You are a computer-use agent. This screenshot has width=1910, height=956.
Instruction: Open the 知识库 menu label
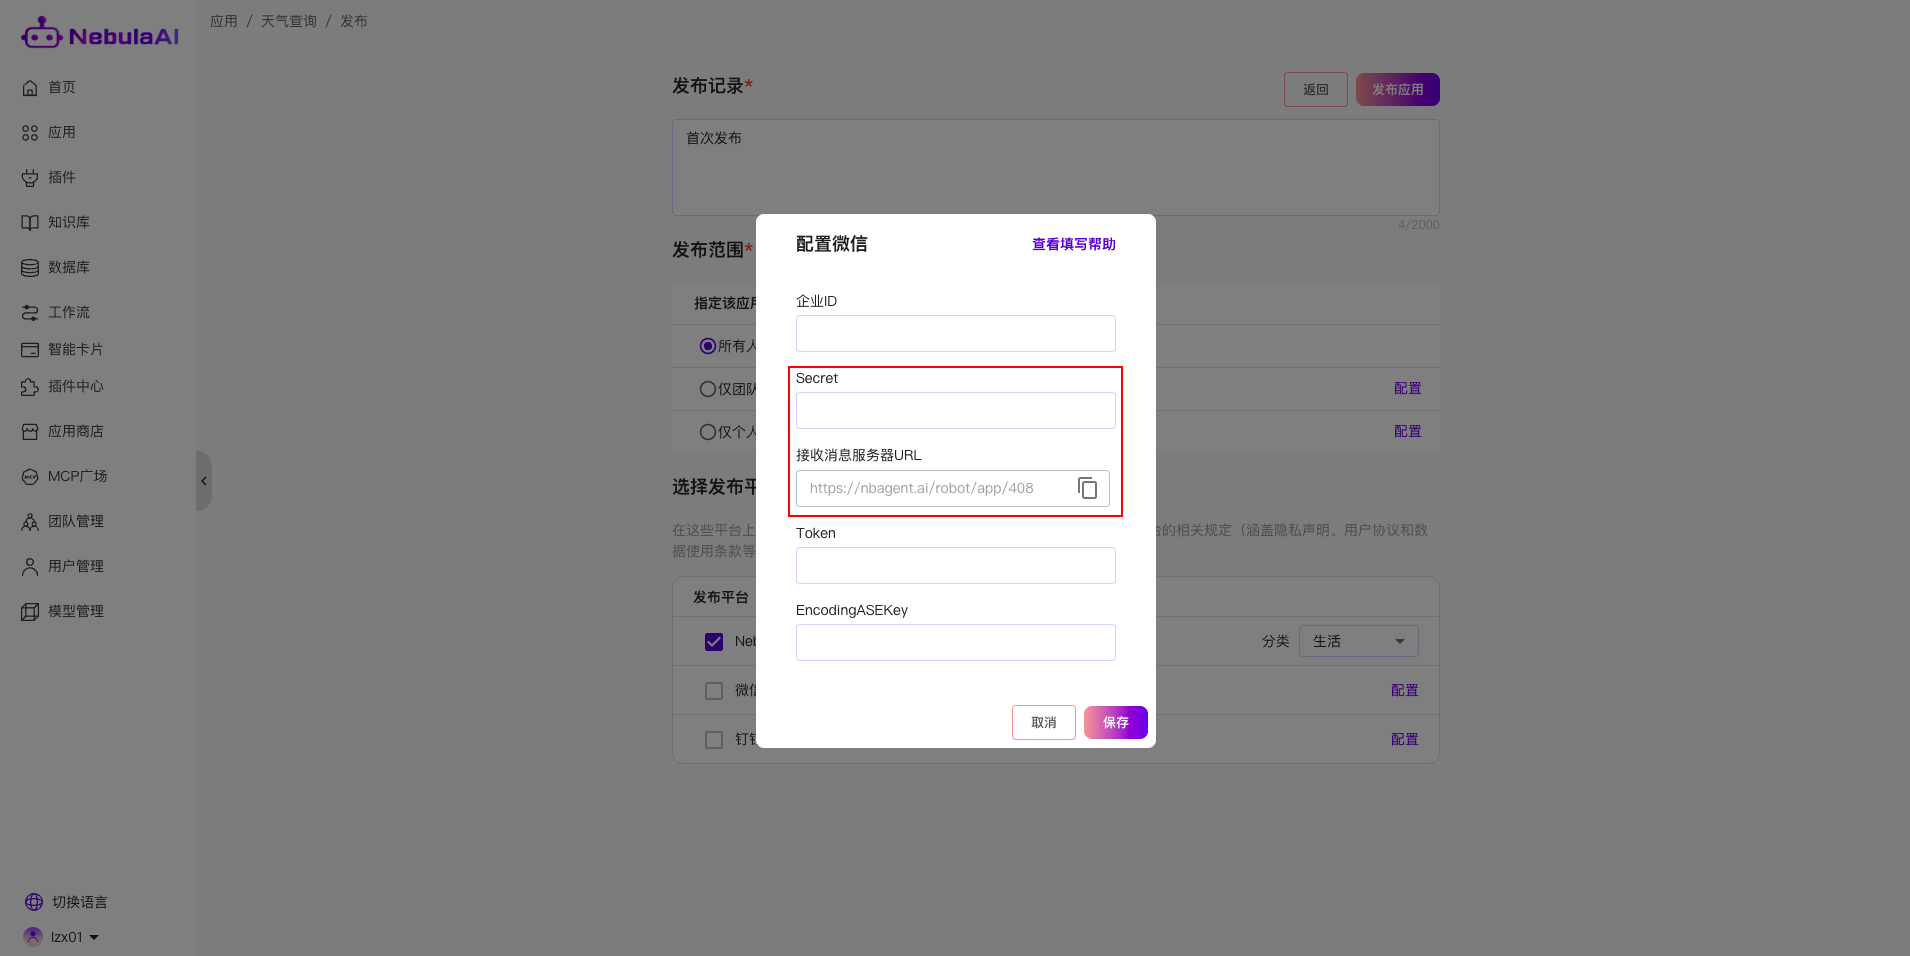click(x=69, y=222)
